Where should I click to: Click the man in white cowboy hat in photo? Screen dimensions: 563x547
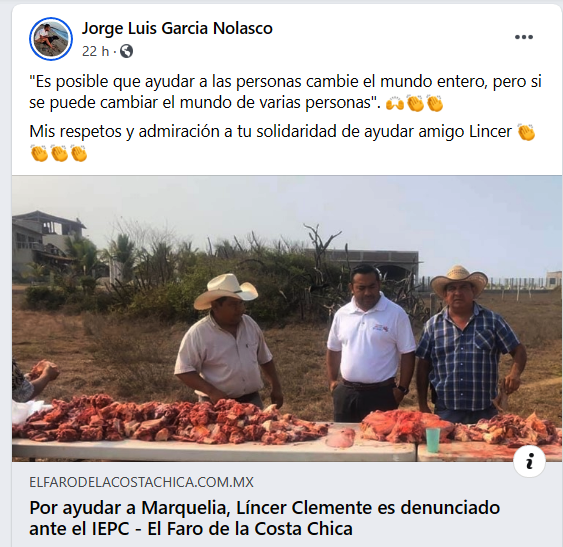click(x=228, y=340)
